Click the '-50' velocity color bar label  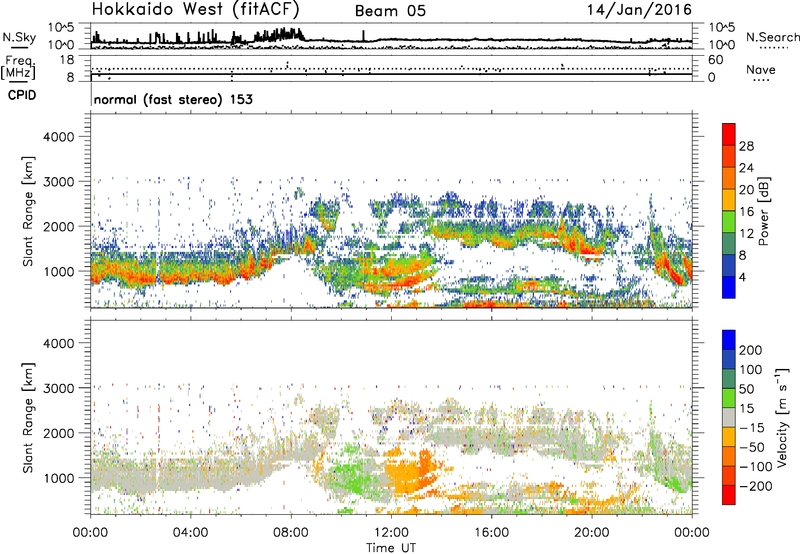[752, 447]
